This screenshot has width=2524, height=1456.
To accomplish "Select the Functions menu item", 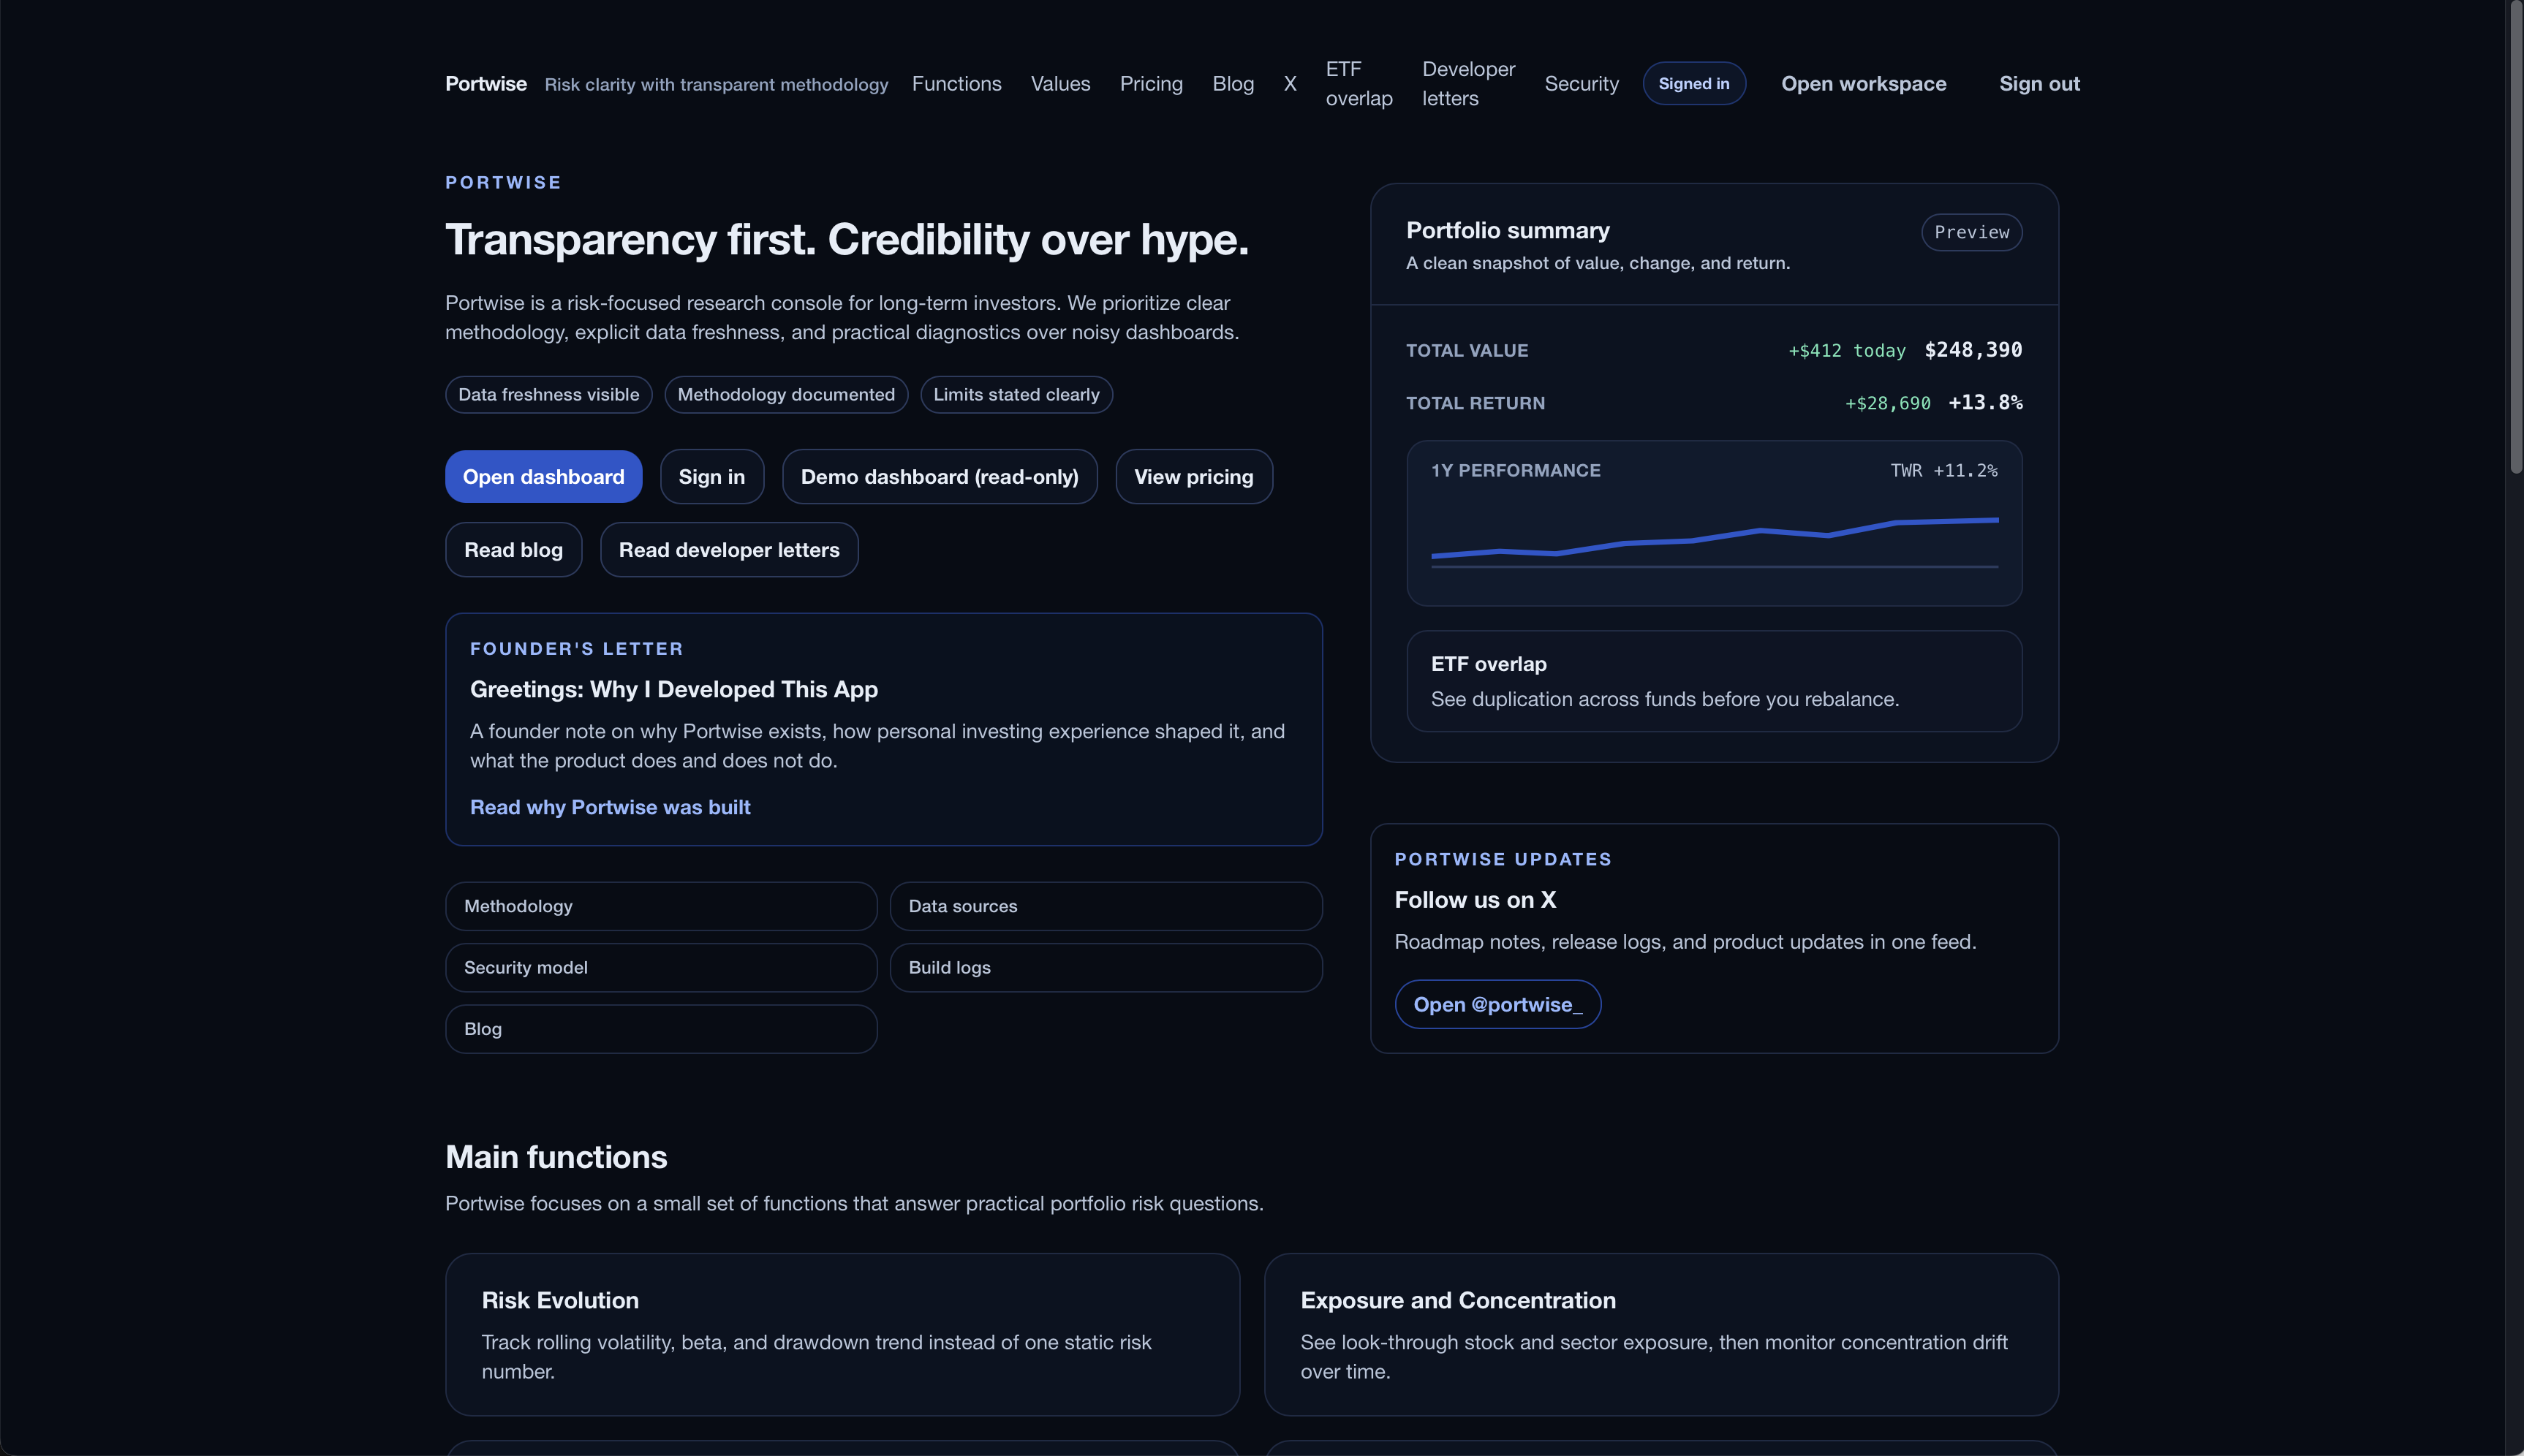I will [x=956, y=83].
